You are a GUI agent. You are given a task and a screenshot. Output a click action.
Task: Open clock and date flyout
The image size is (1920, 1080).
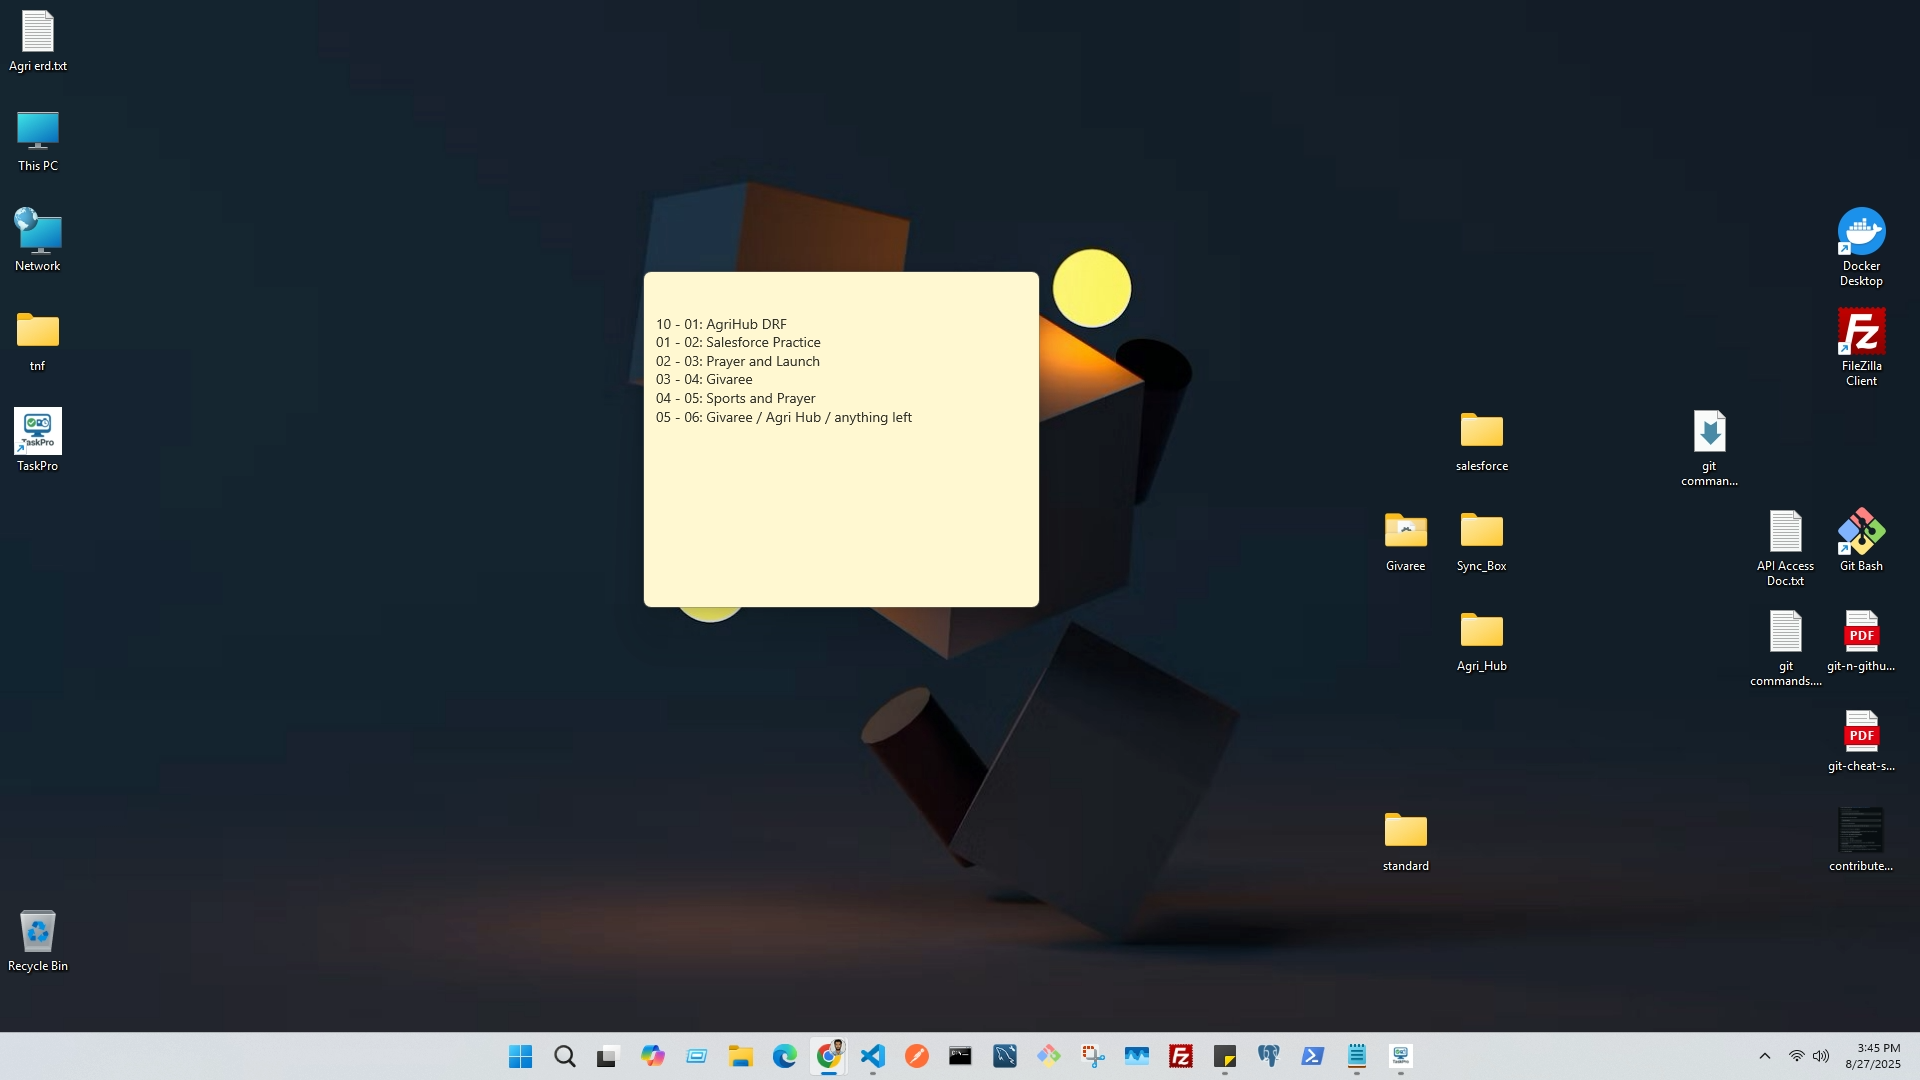tap(1872, 1056)
